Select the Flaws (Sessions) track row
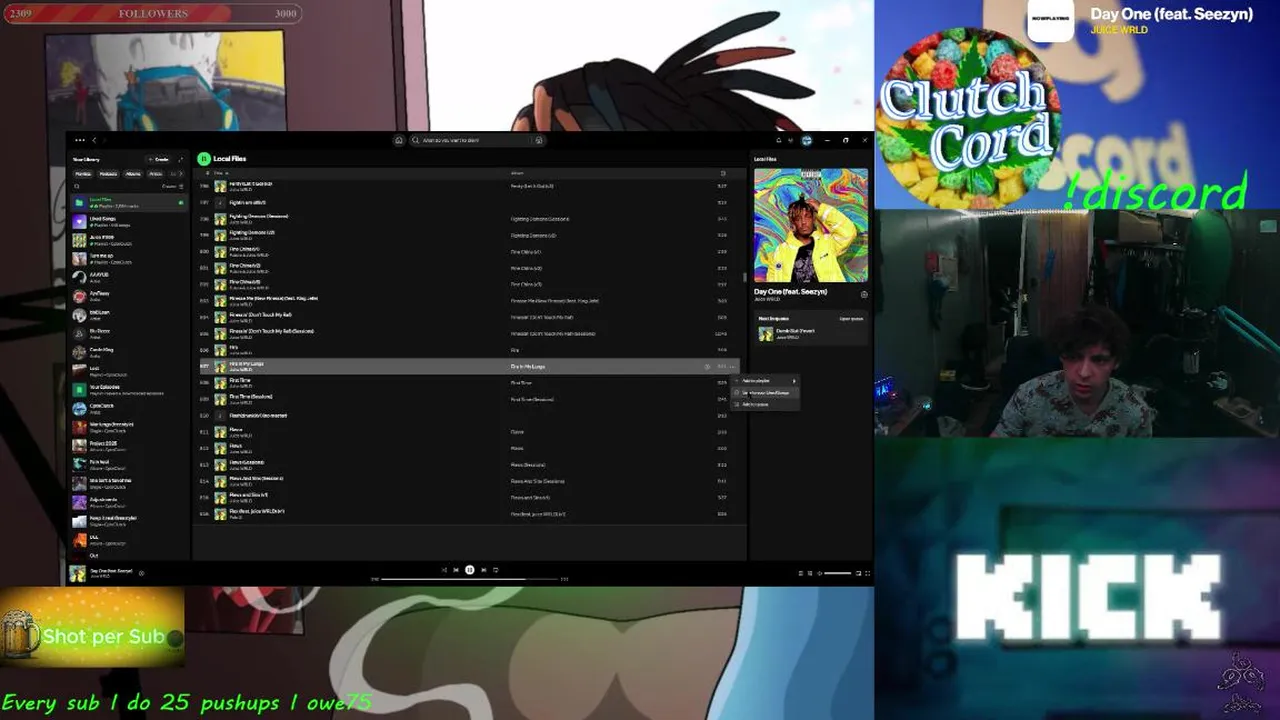This screenshot has width=1280, height=720. (x=470, y=465)
